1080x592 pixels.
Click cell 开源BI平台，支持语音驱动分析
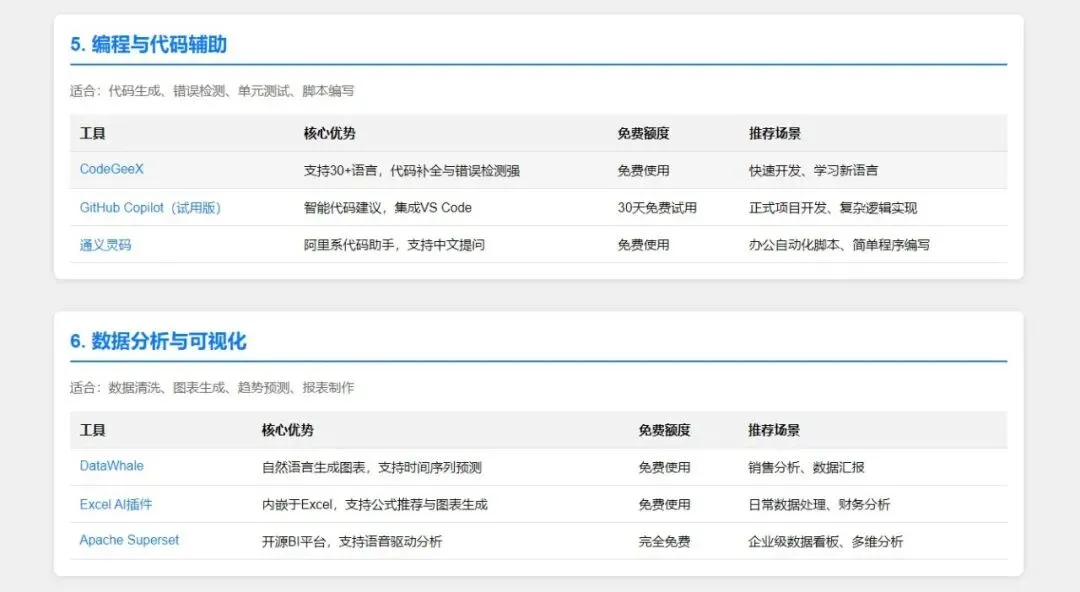[x=351, y=542]
